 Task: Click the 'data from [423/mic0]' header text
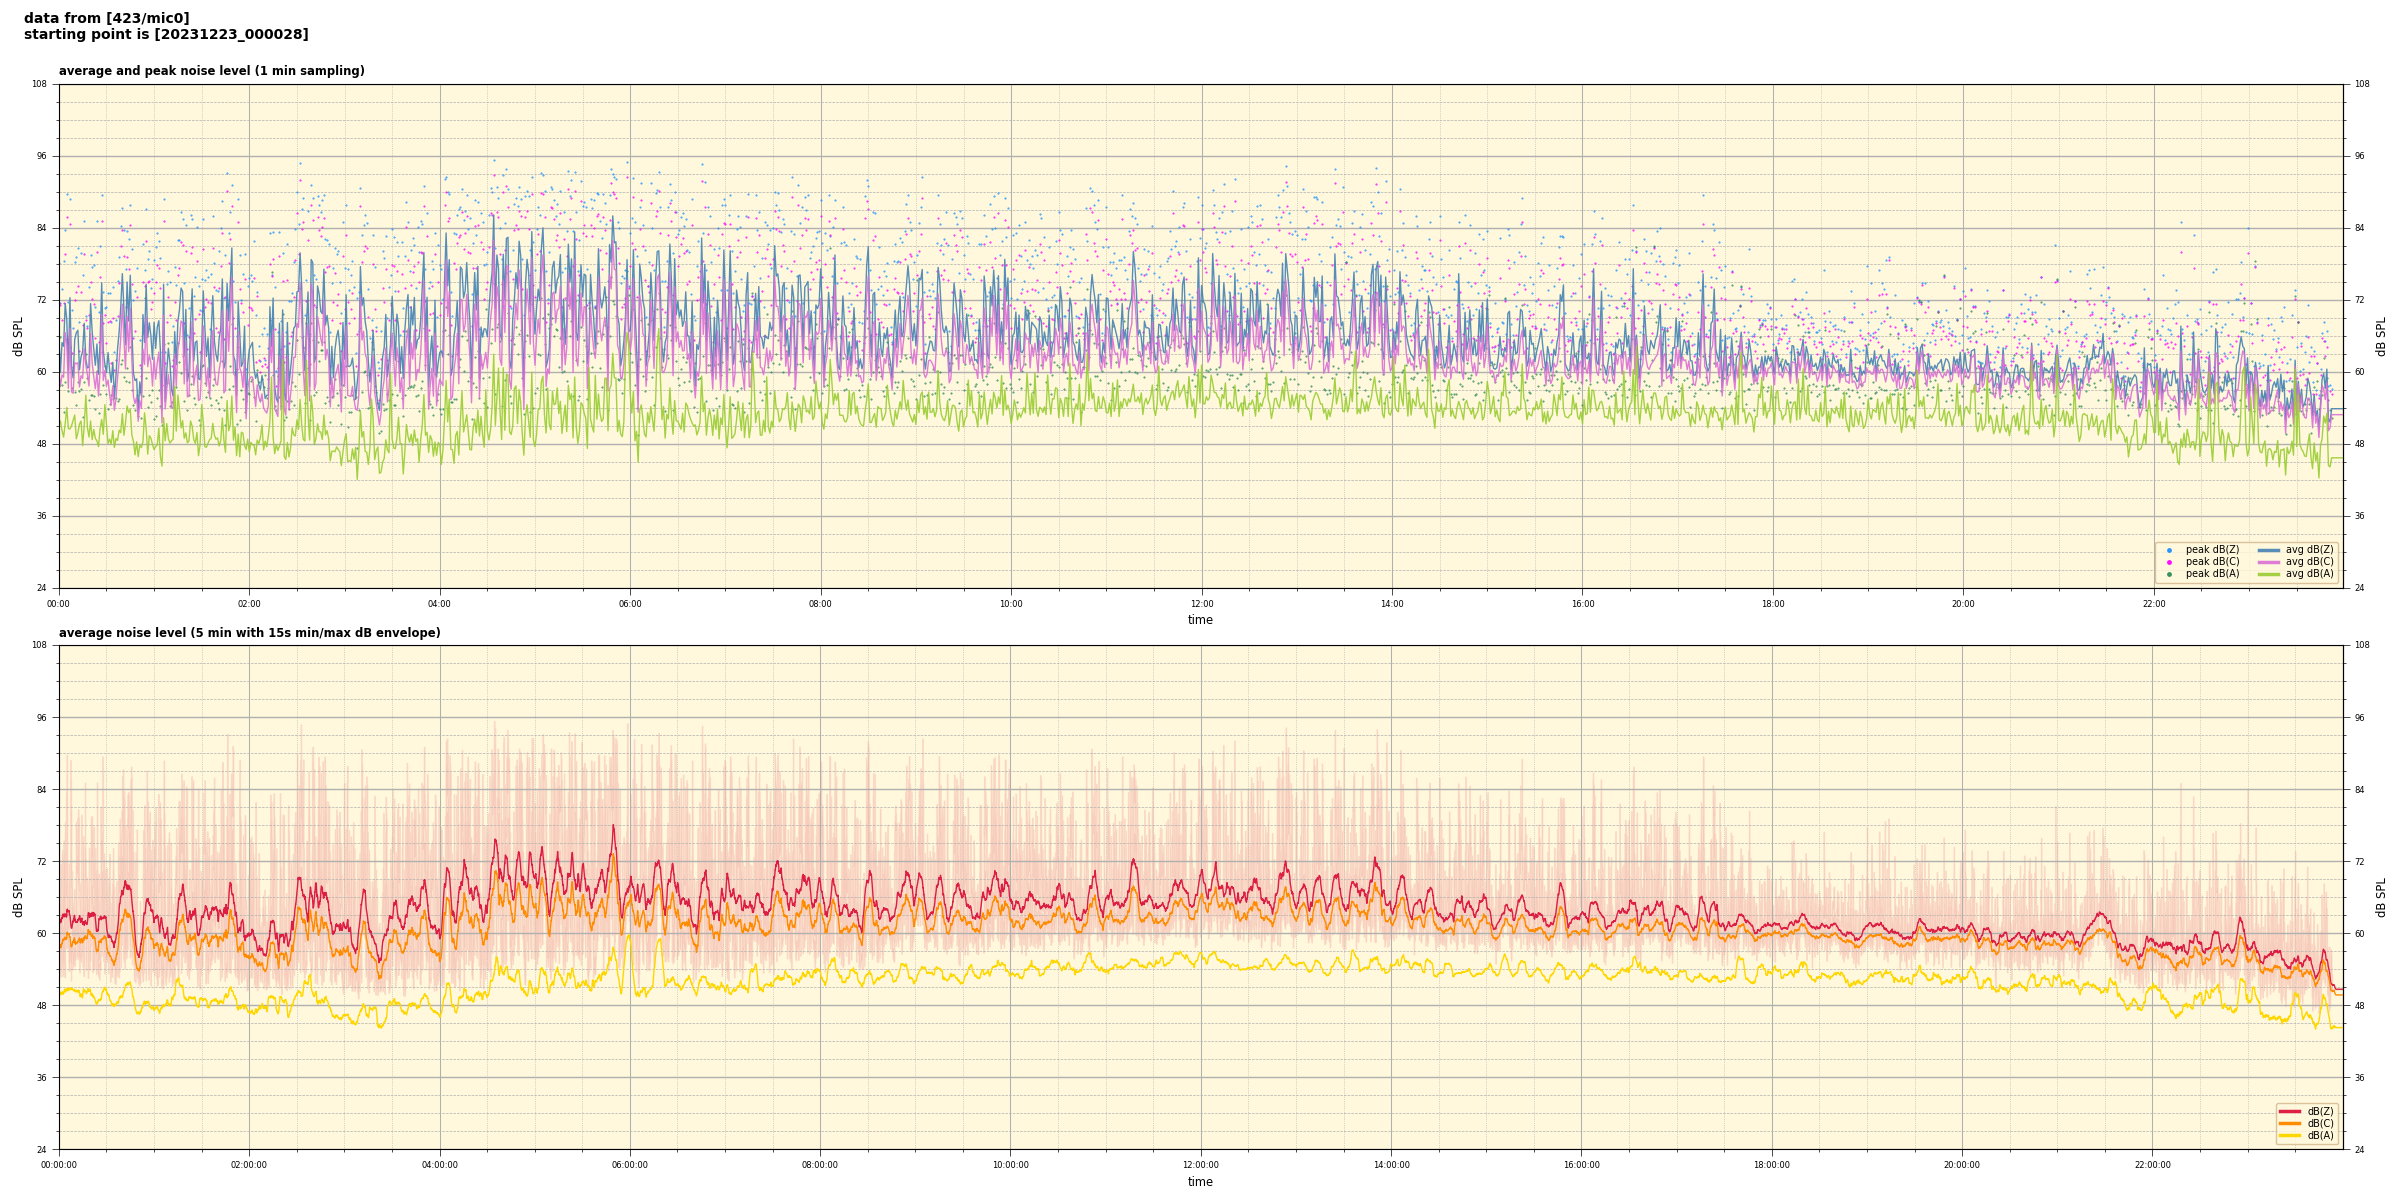click(x=106, y=18)
